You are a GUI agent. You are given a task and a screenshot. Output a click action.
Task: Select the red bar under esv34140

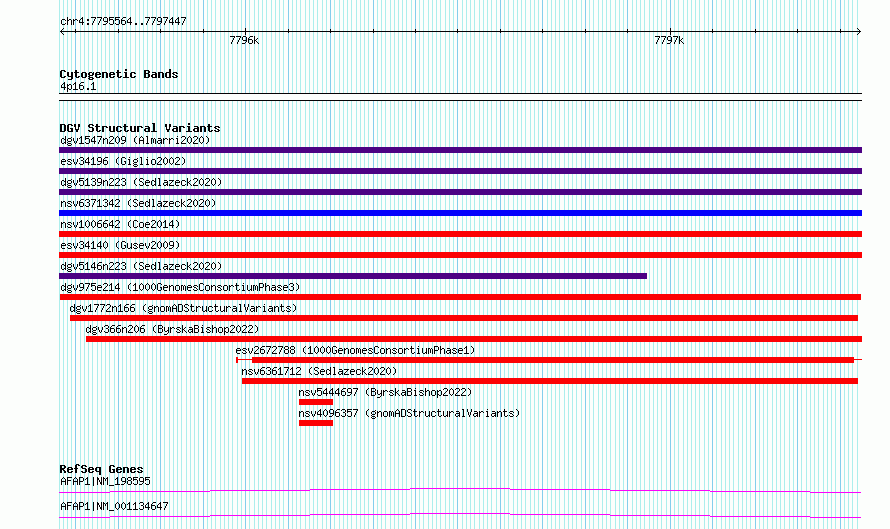point(460,255)
